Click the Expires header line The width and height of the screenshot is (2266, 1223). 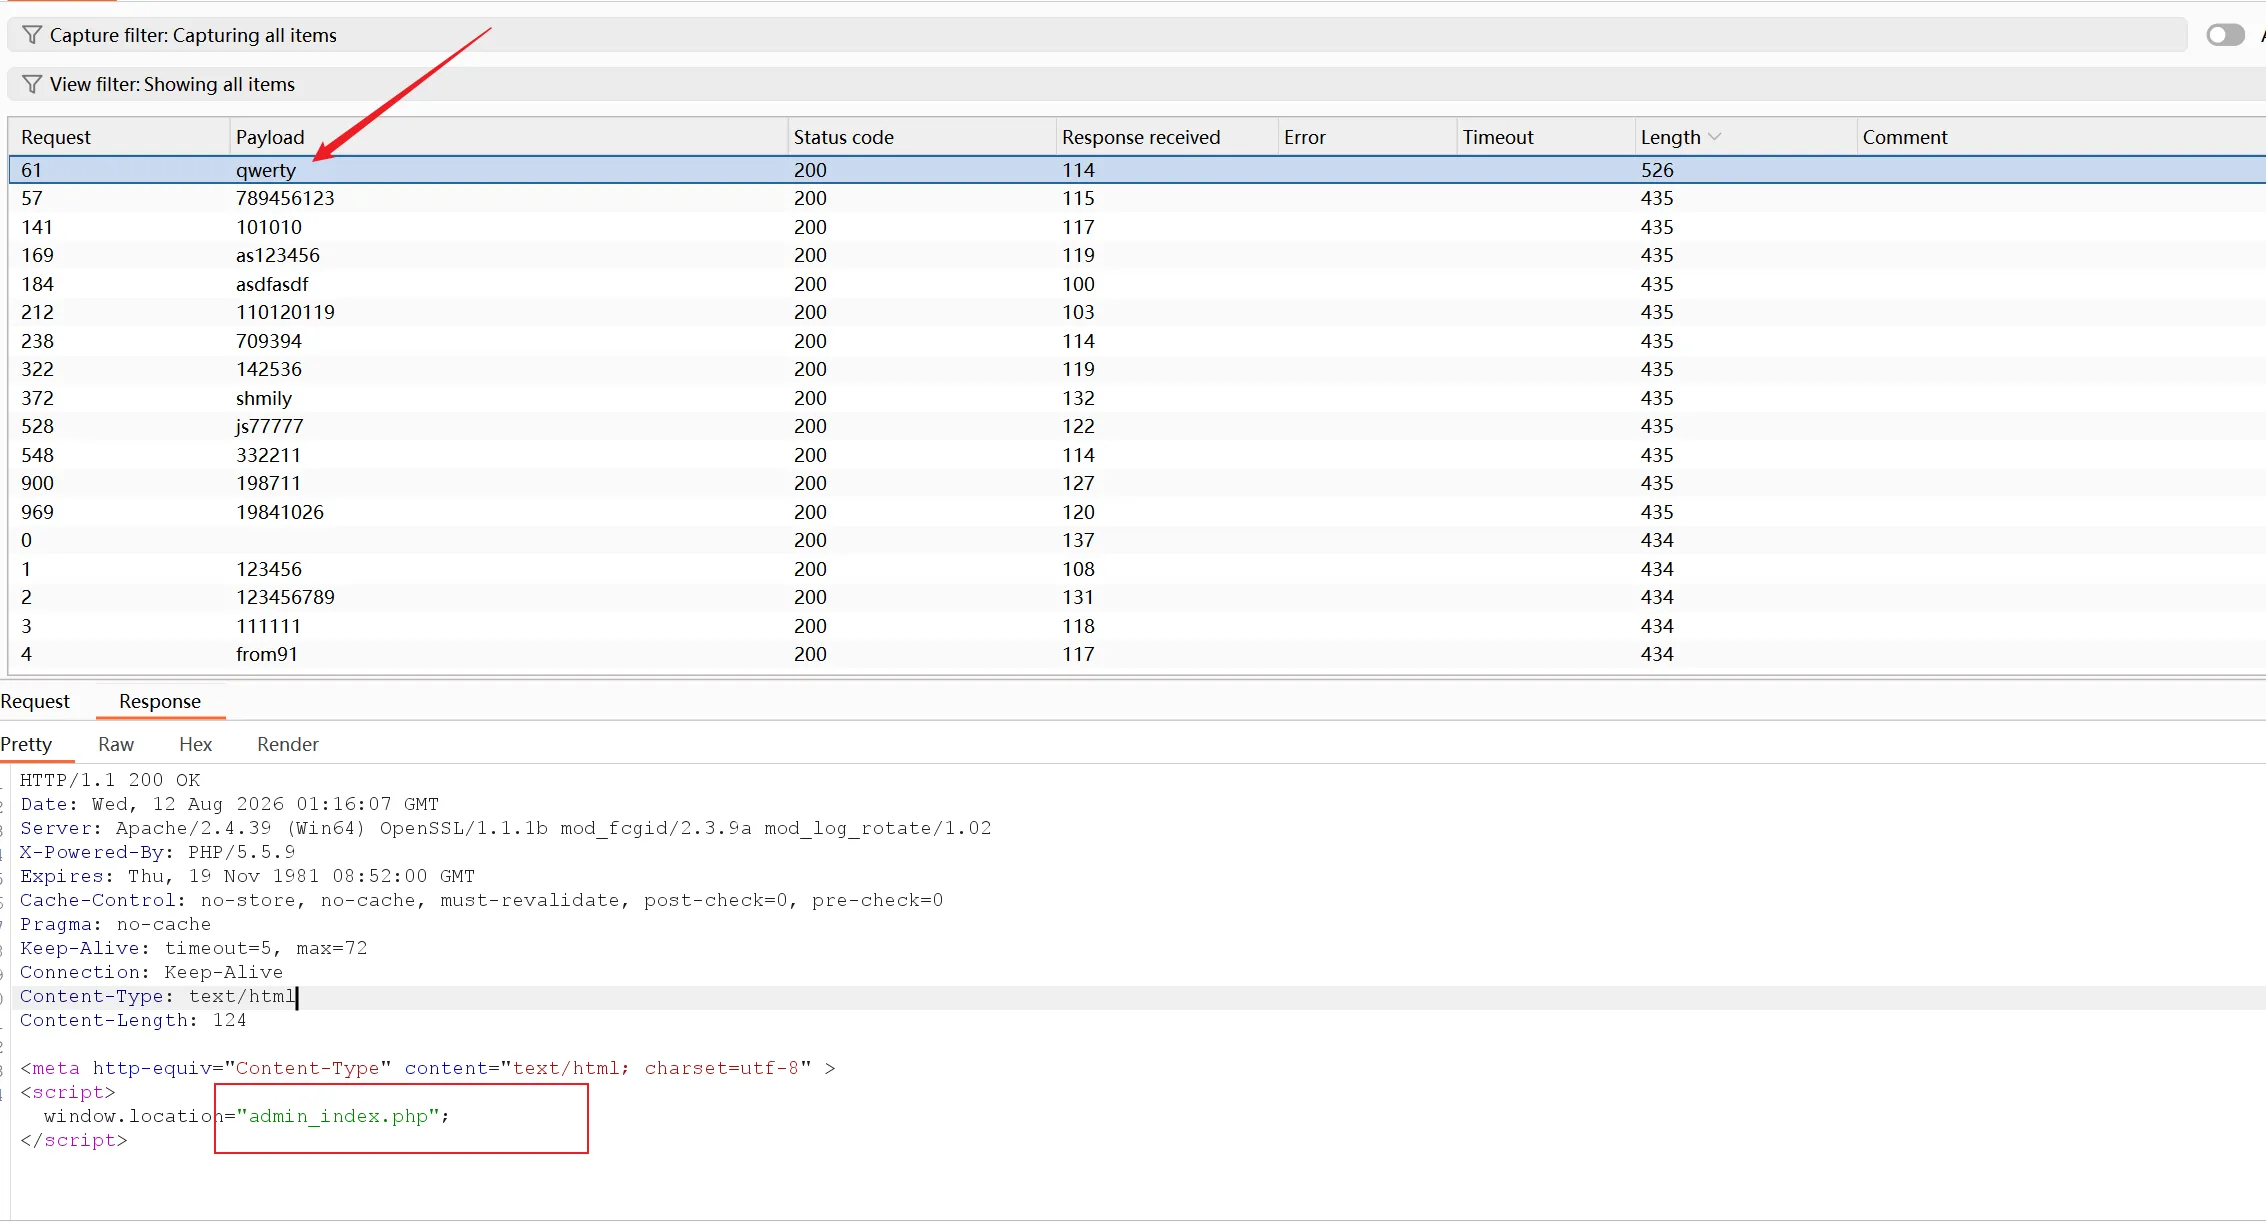248,876
